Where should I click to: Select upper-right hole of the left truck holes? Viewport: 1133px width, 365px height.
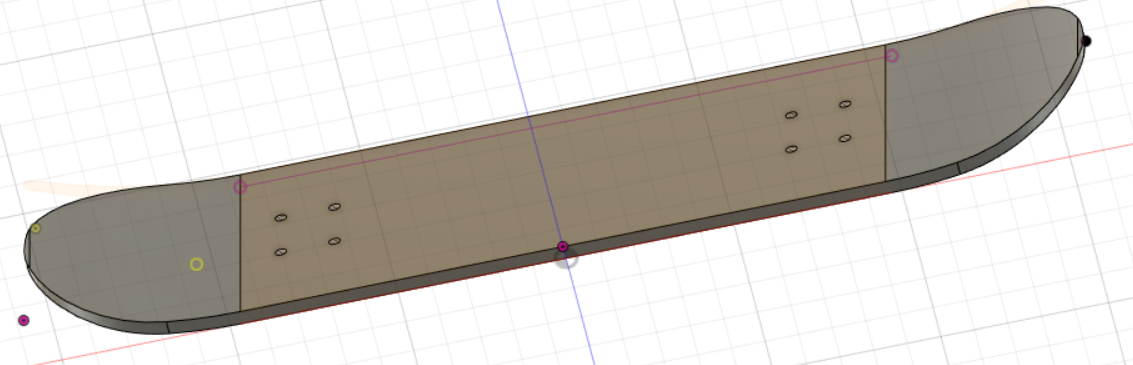click(x=335, y=207)
